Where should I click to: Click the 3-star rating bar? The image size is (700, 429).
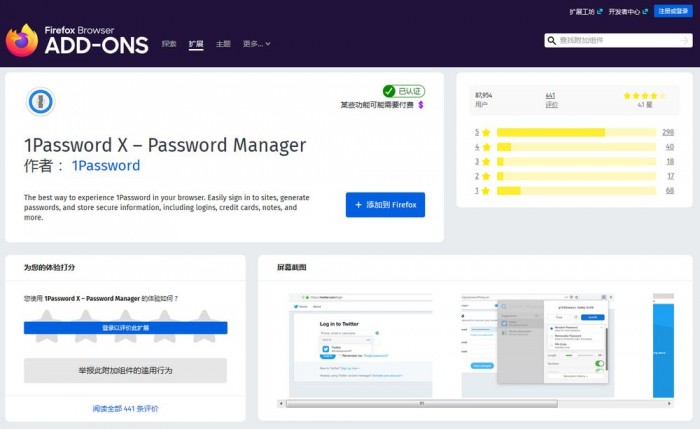point(576,162)
